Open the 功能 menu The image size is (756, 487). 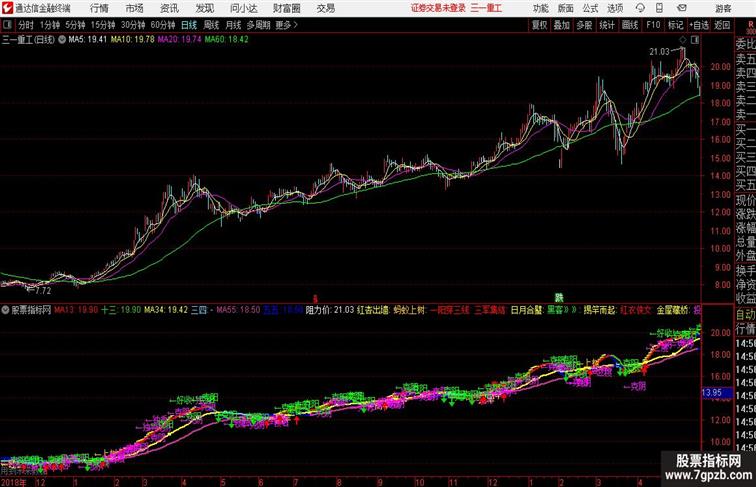pyautogui.click(x=540, y=8)
